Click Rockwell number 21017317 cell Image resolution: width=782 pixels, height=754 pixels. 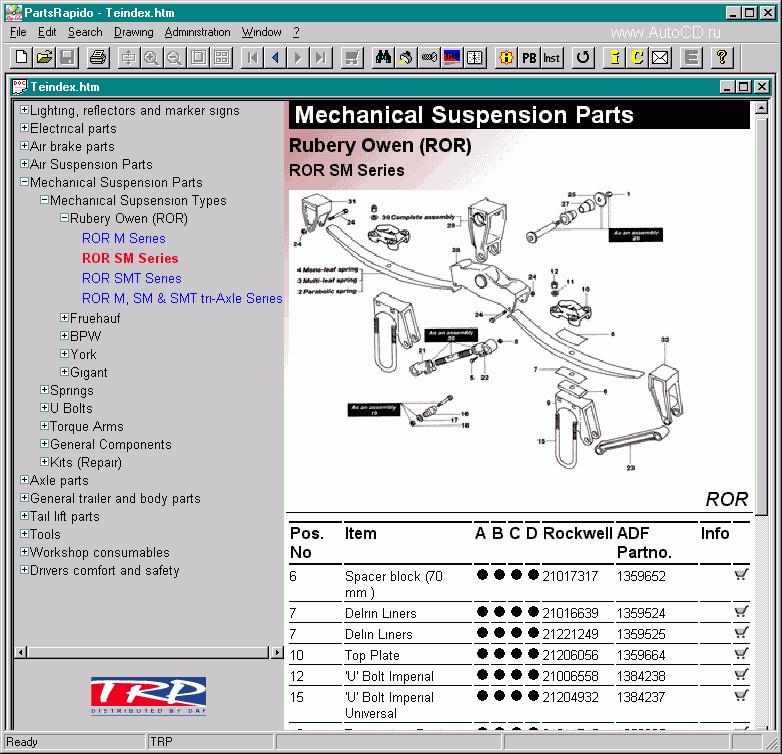pos(570,576)
